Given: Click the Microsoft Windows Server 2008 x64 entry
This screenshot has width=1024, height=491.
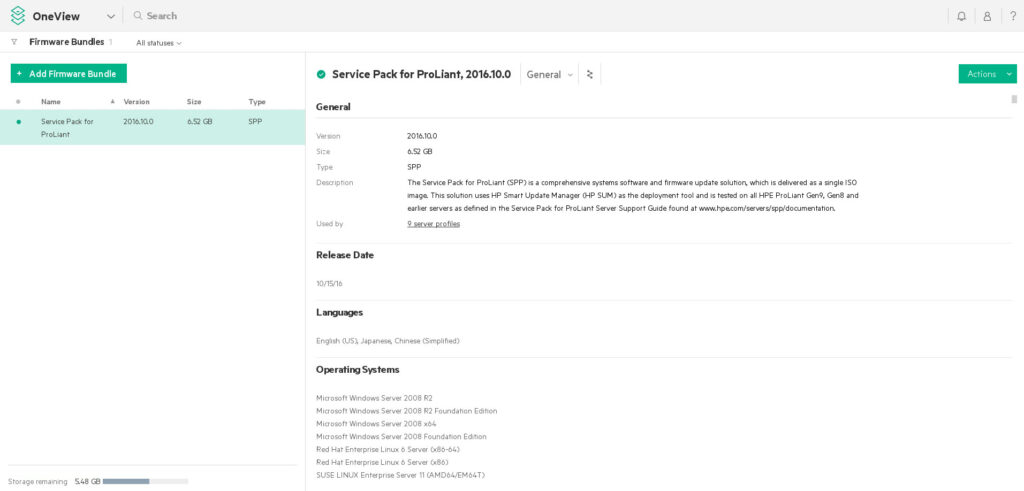Looking at the screenshot, I should pos(376,424).
